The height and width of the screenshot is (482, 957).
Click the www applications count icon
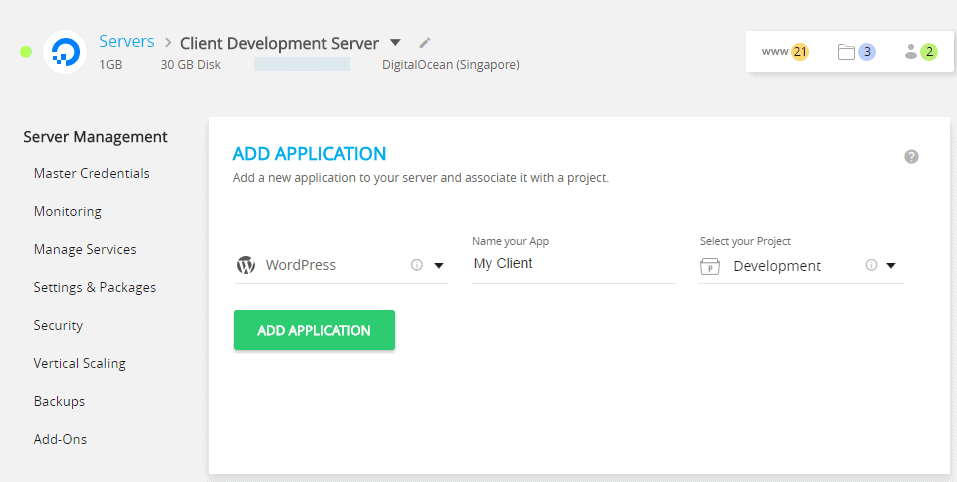coord(785,52)
